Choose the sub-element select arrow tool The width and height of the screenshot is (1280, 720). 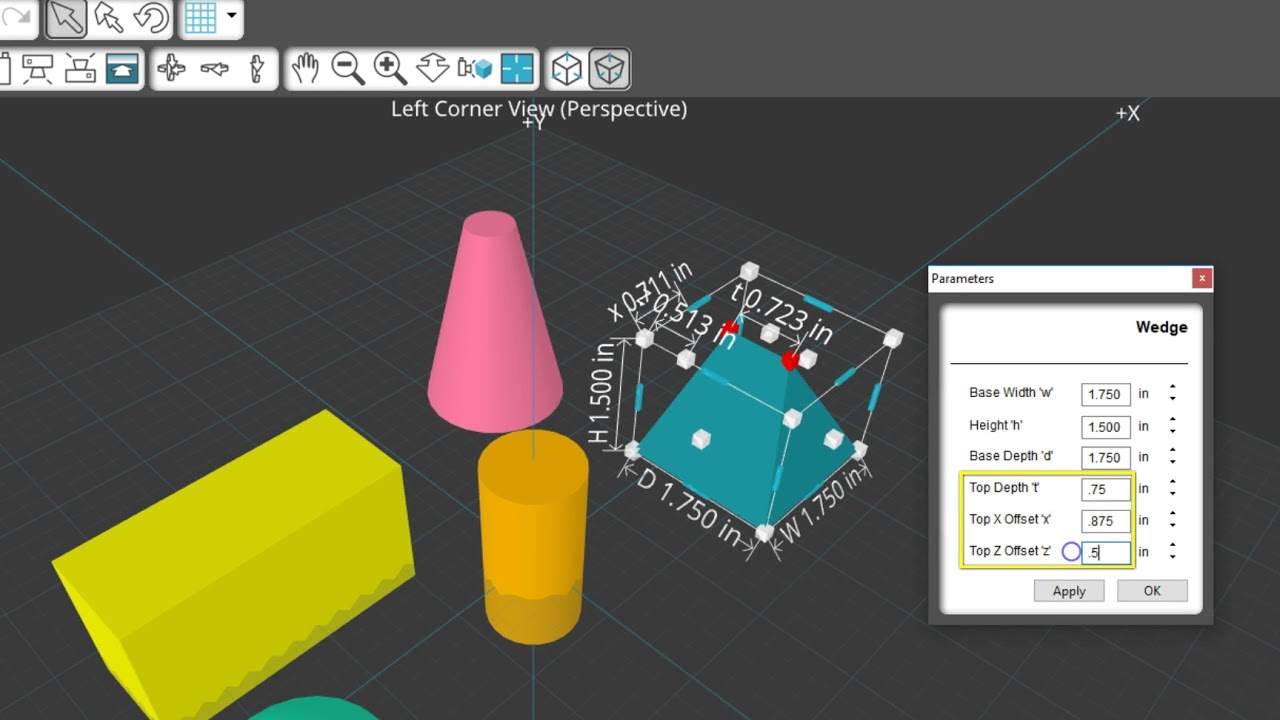click(109, 18)
